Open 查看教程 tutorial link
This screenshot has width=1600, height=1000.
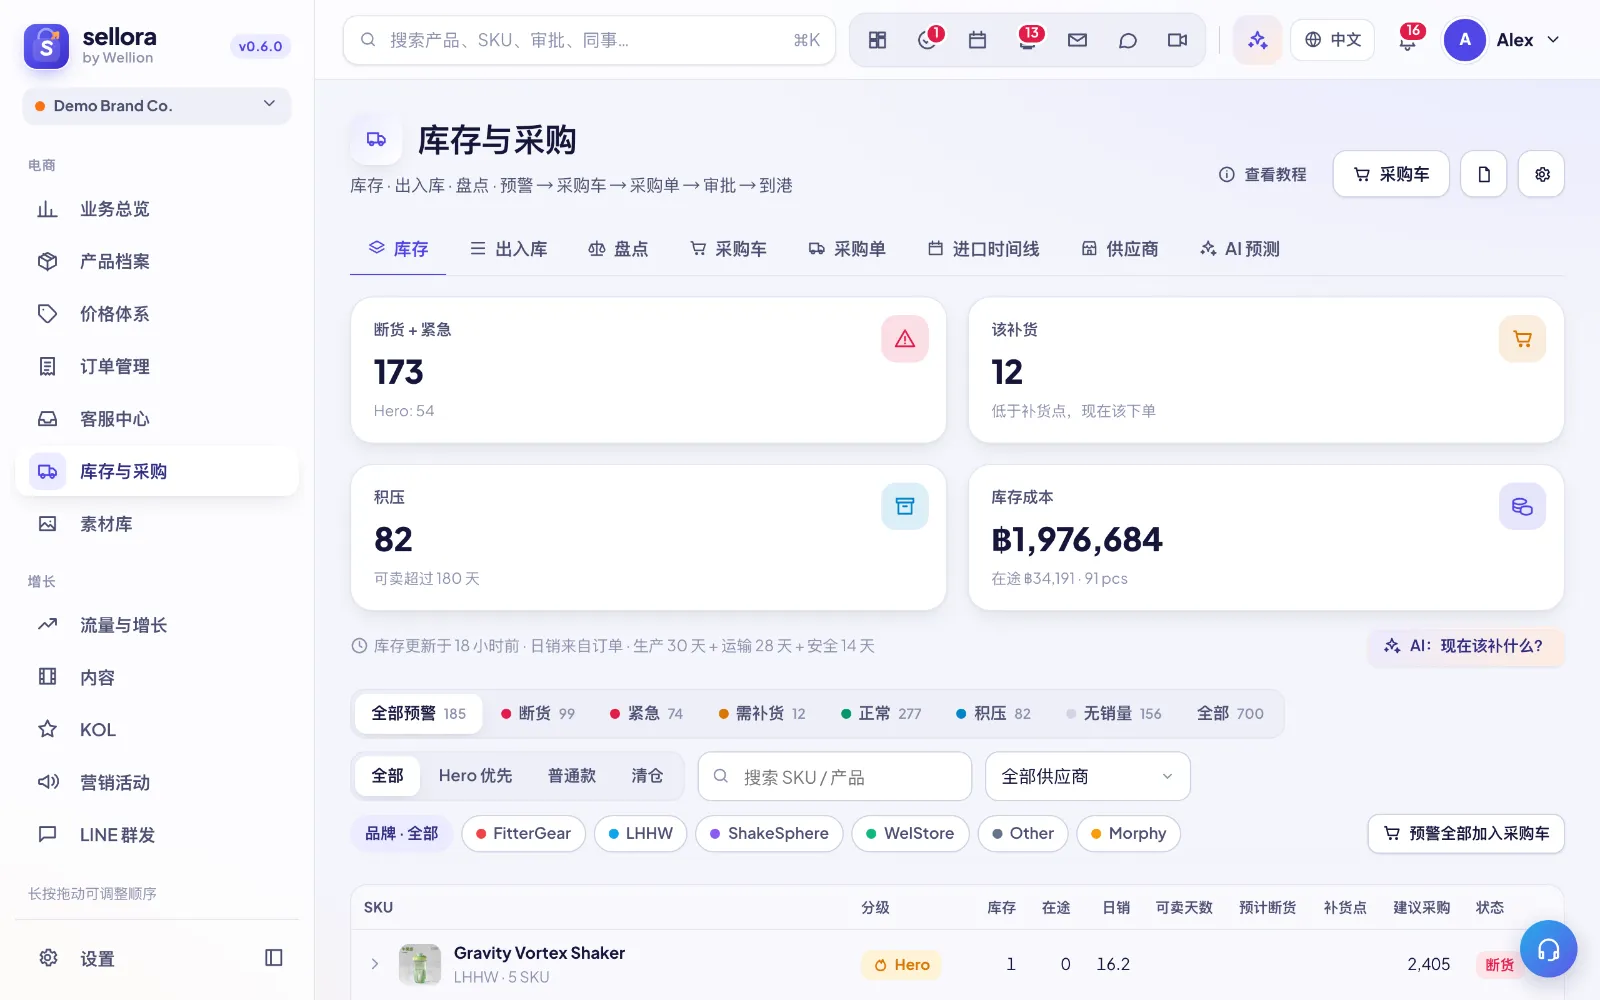[x=1262, y=174]
